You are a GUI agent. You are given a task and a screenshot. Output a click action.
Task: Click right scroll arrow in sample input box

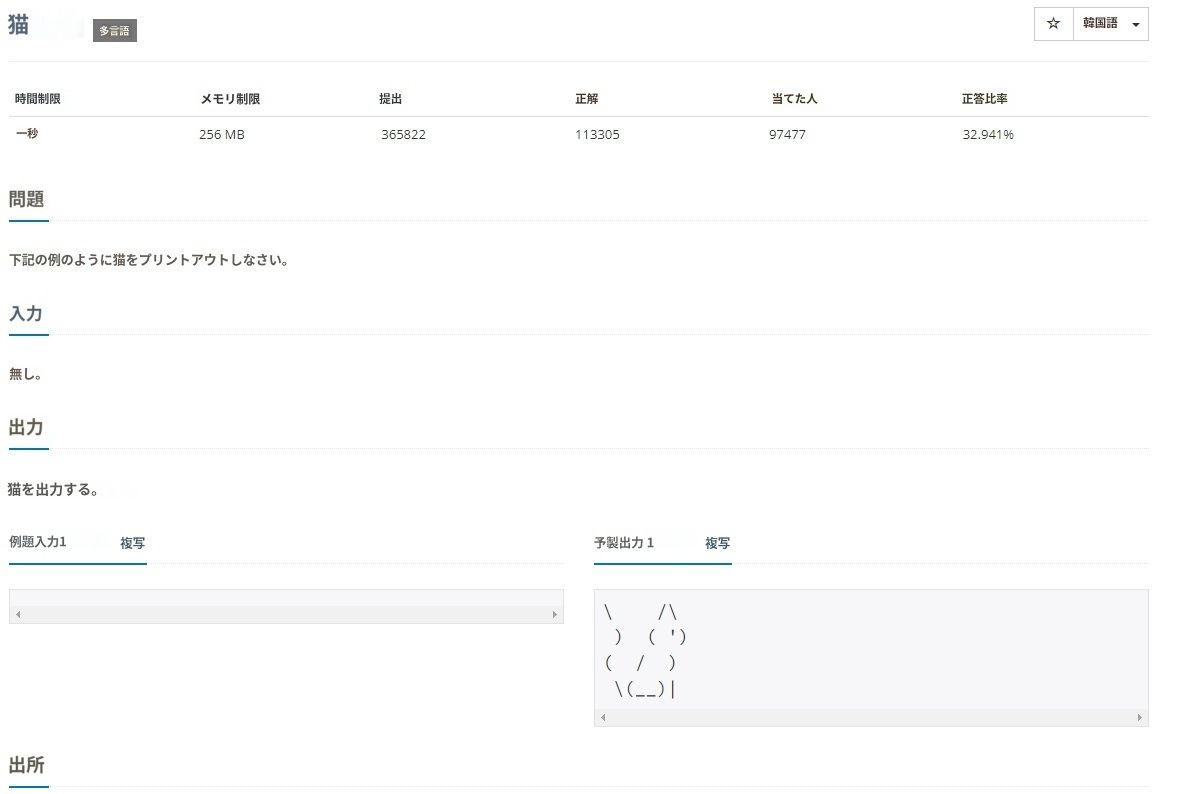[x=555, y=614]
